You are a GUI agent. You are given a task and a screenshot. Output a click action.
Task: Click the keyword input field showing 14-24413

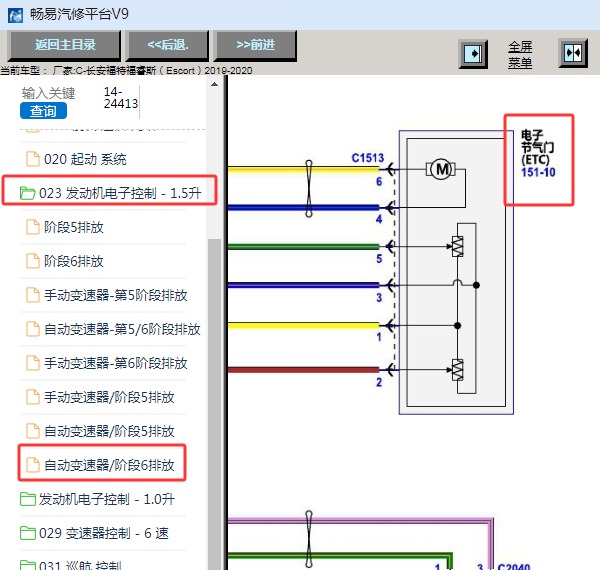pyautogui.click(x=121, y=98)
